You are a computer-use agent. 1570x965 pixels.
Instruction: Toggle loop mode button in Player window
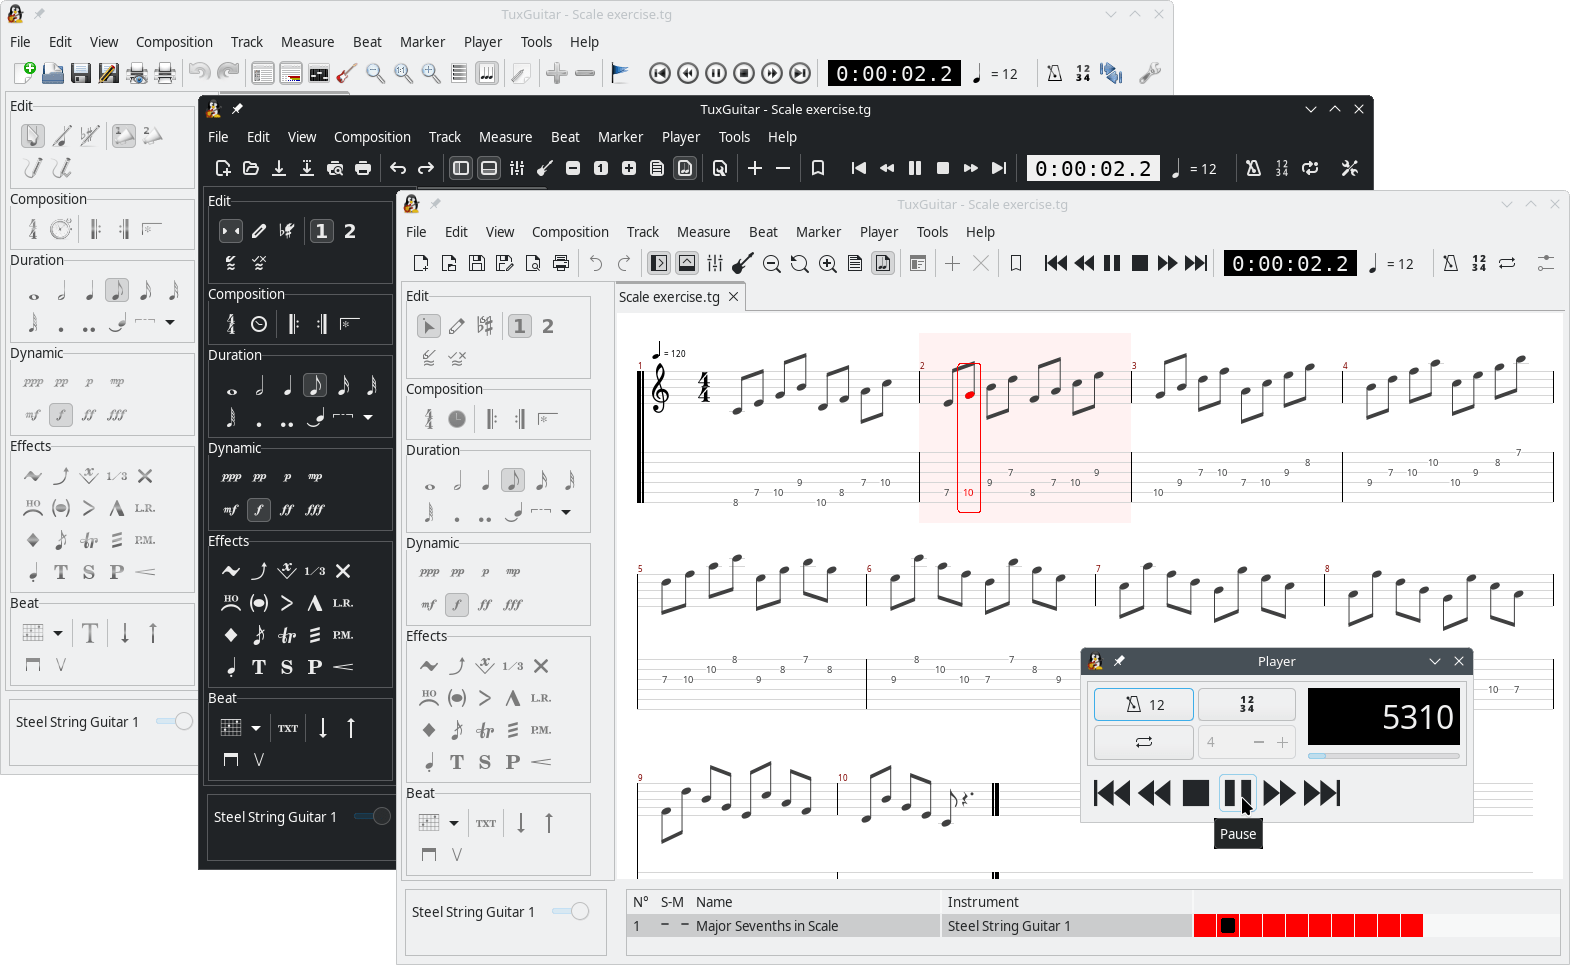1144,742
